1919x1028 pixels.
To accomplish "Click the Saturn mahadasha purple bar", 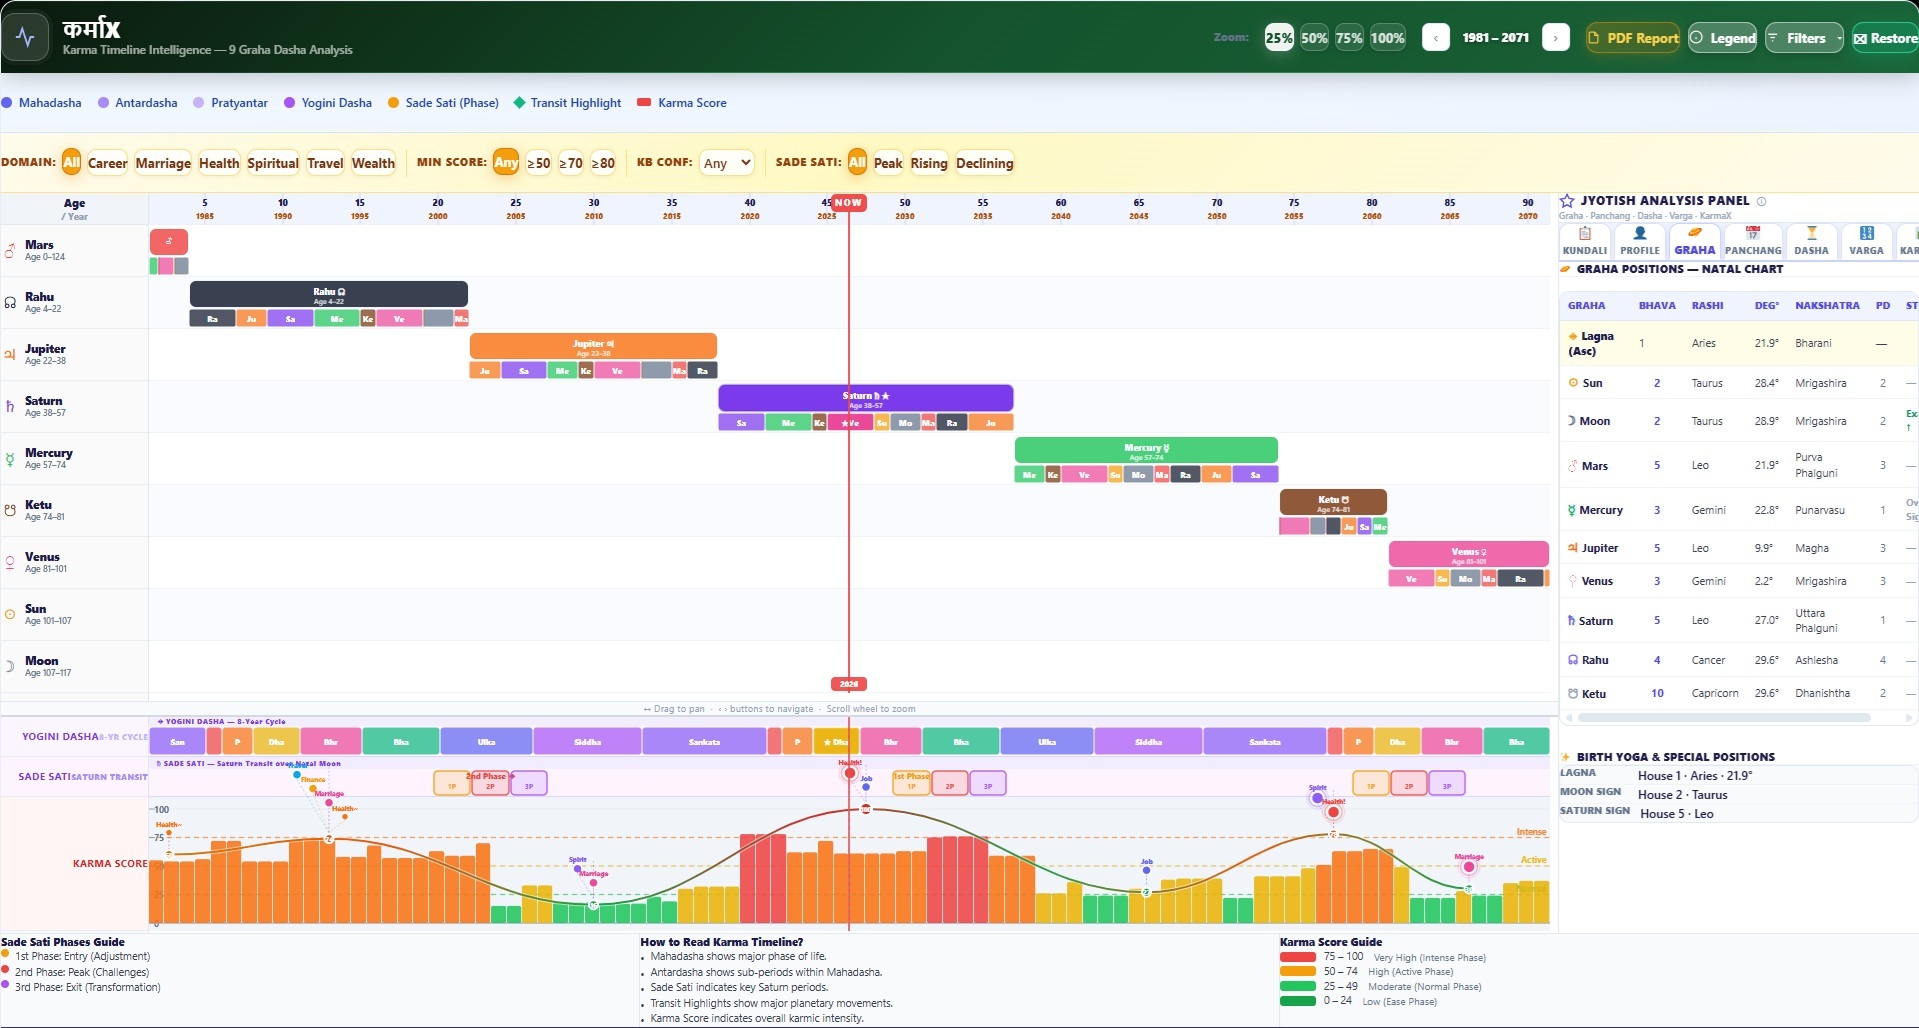I will pyautogui.click(x=865, y=398).
